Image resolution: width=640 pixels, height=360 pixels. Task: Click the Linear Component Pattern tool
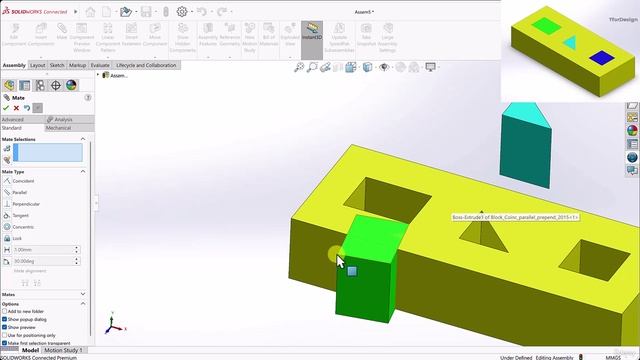point(108,37)
